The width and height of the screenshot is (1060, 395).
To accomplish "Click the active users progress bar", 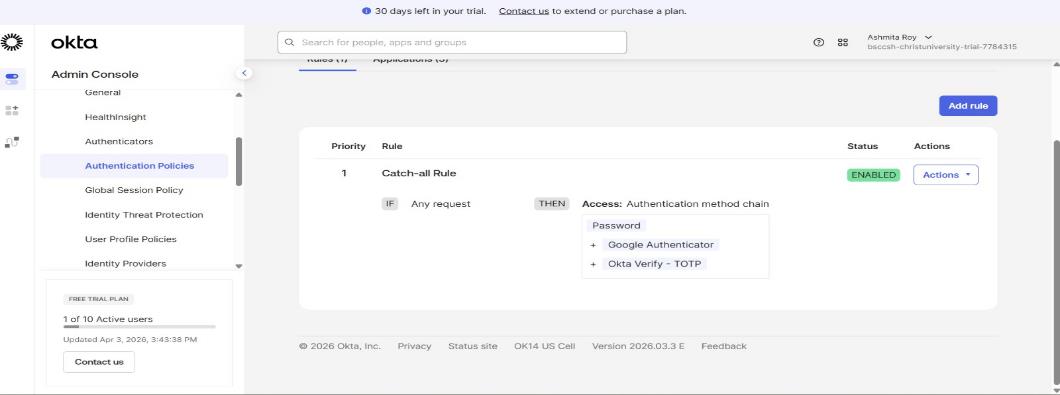I will tap(139, 327).
